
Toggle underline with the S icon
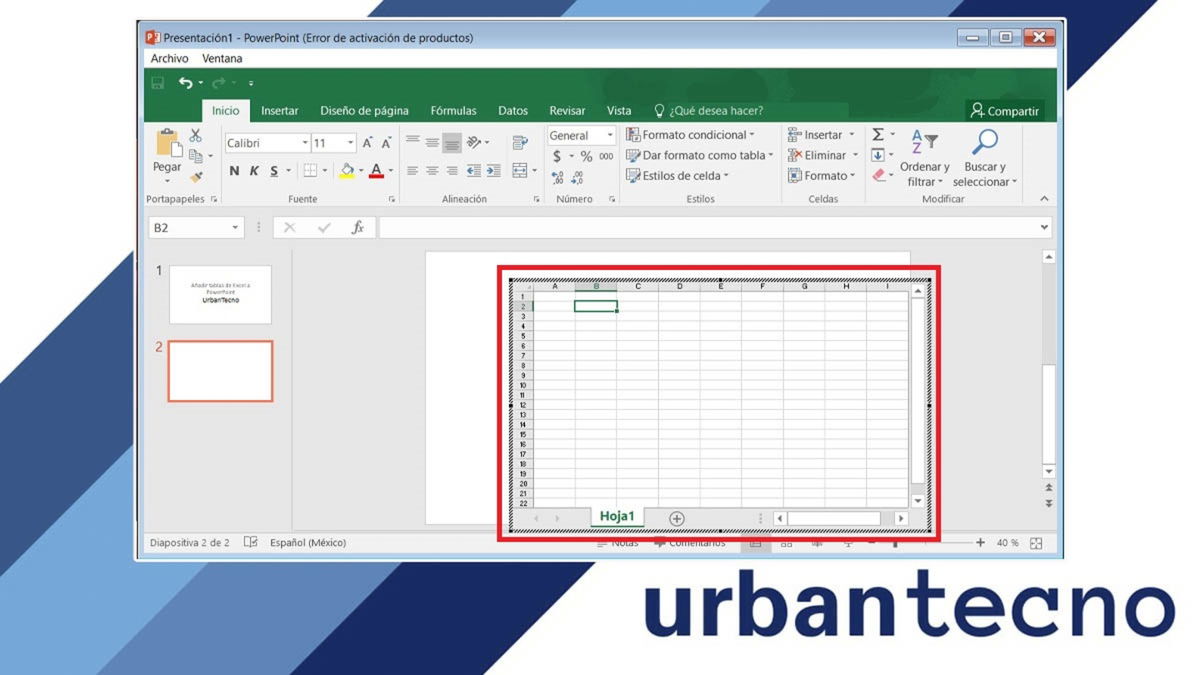pos(274,169)
